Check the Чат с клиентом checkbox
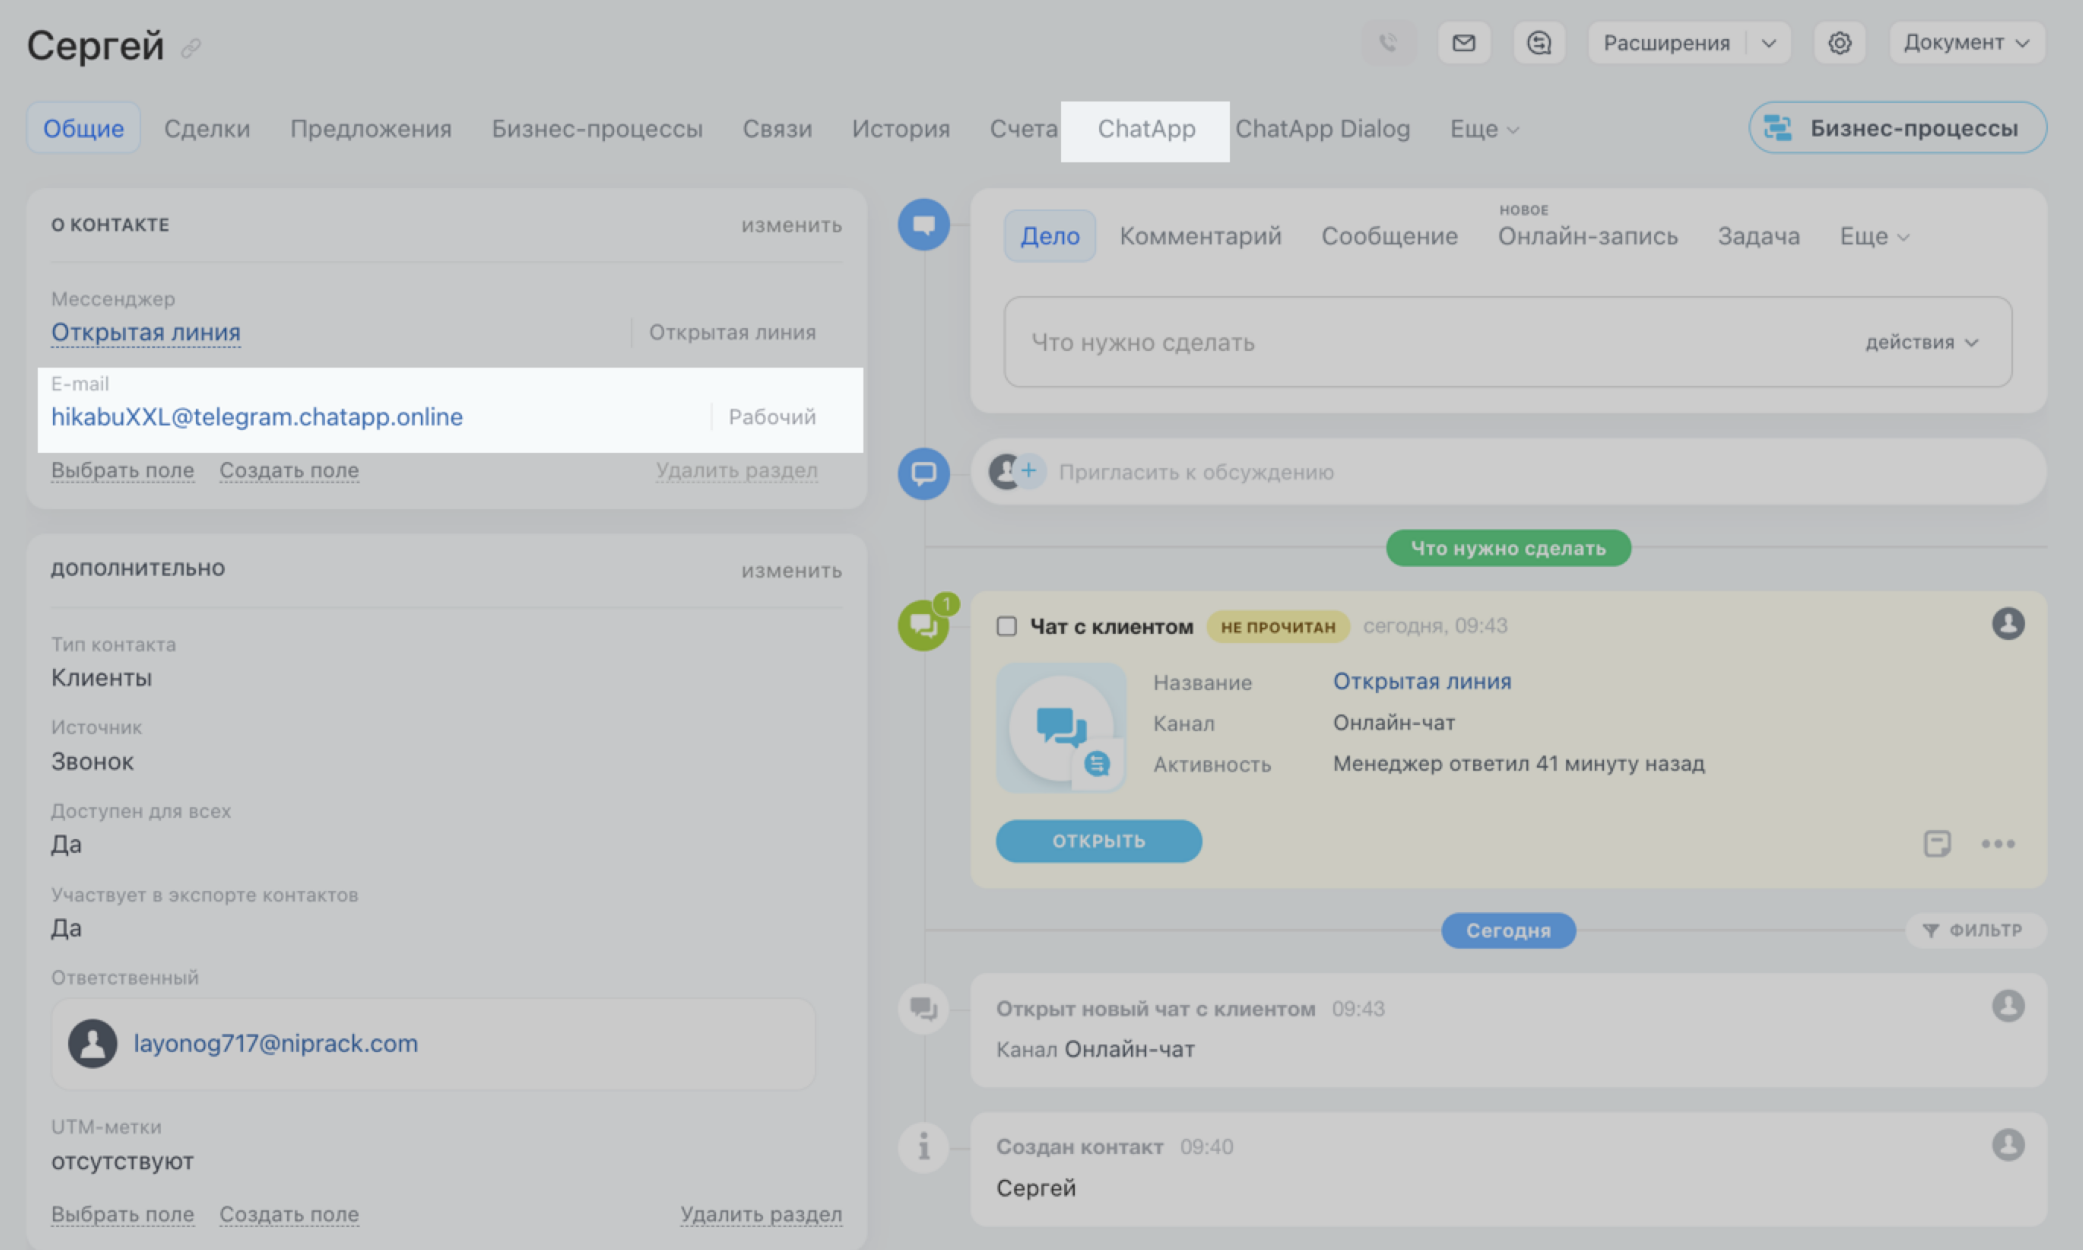2083x1250 pixels. point(1006,626)
